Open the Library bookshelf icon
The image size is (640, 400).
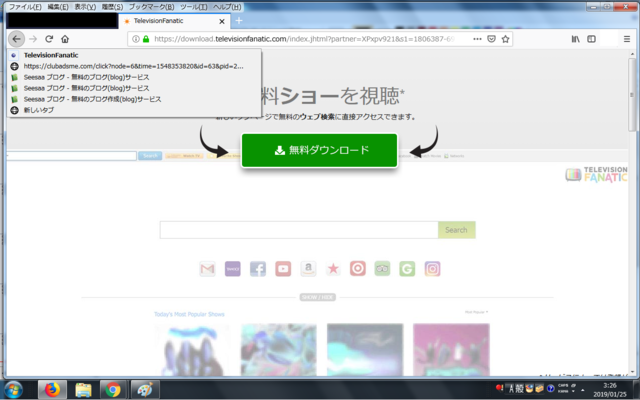[576, 39]
